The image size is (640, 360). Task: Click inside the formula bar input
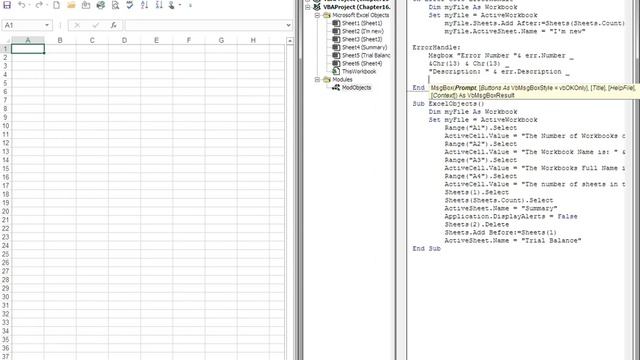click(x=205, y=25)
